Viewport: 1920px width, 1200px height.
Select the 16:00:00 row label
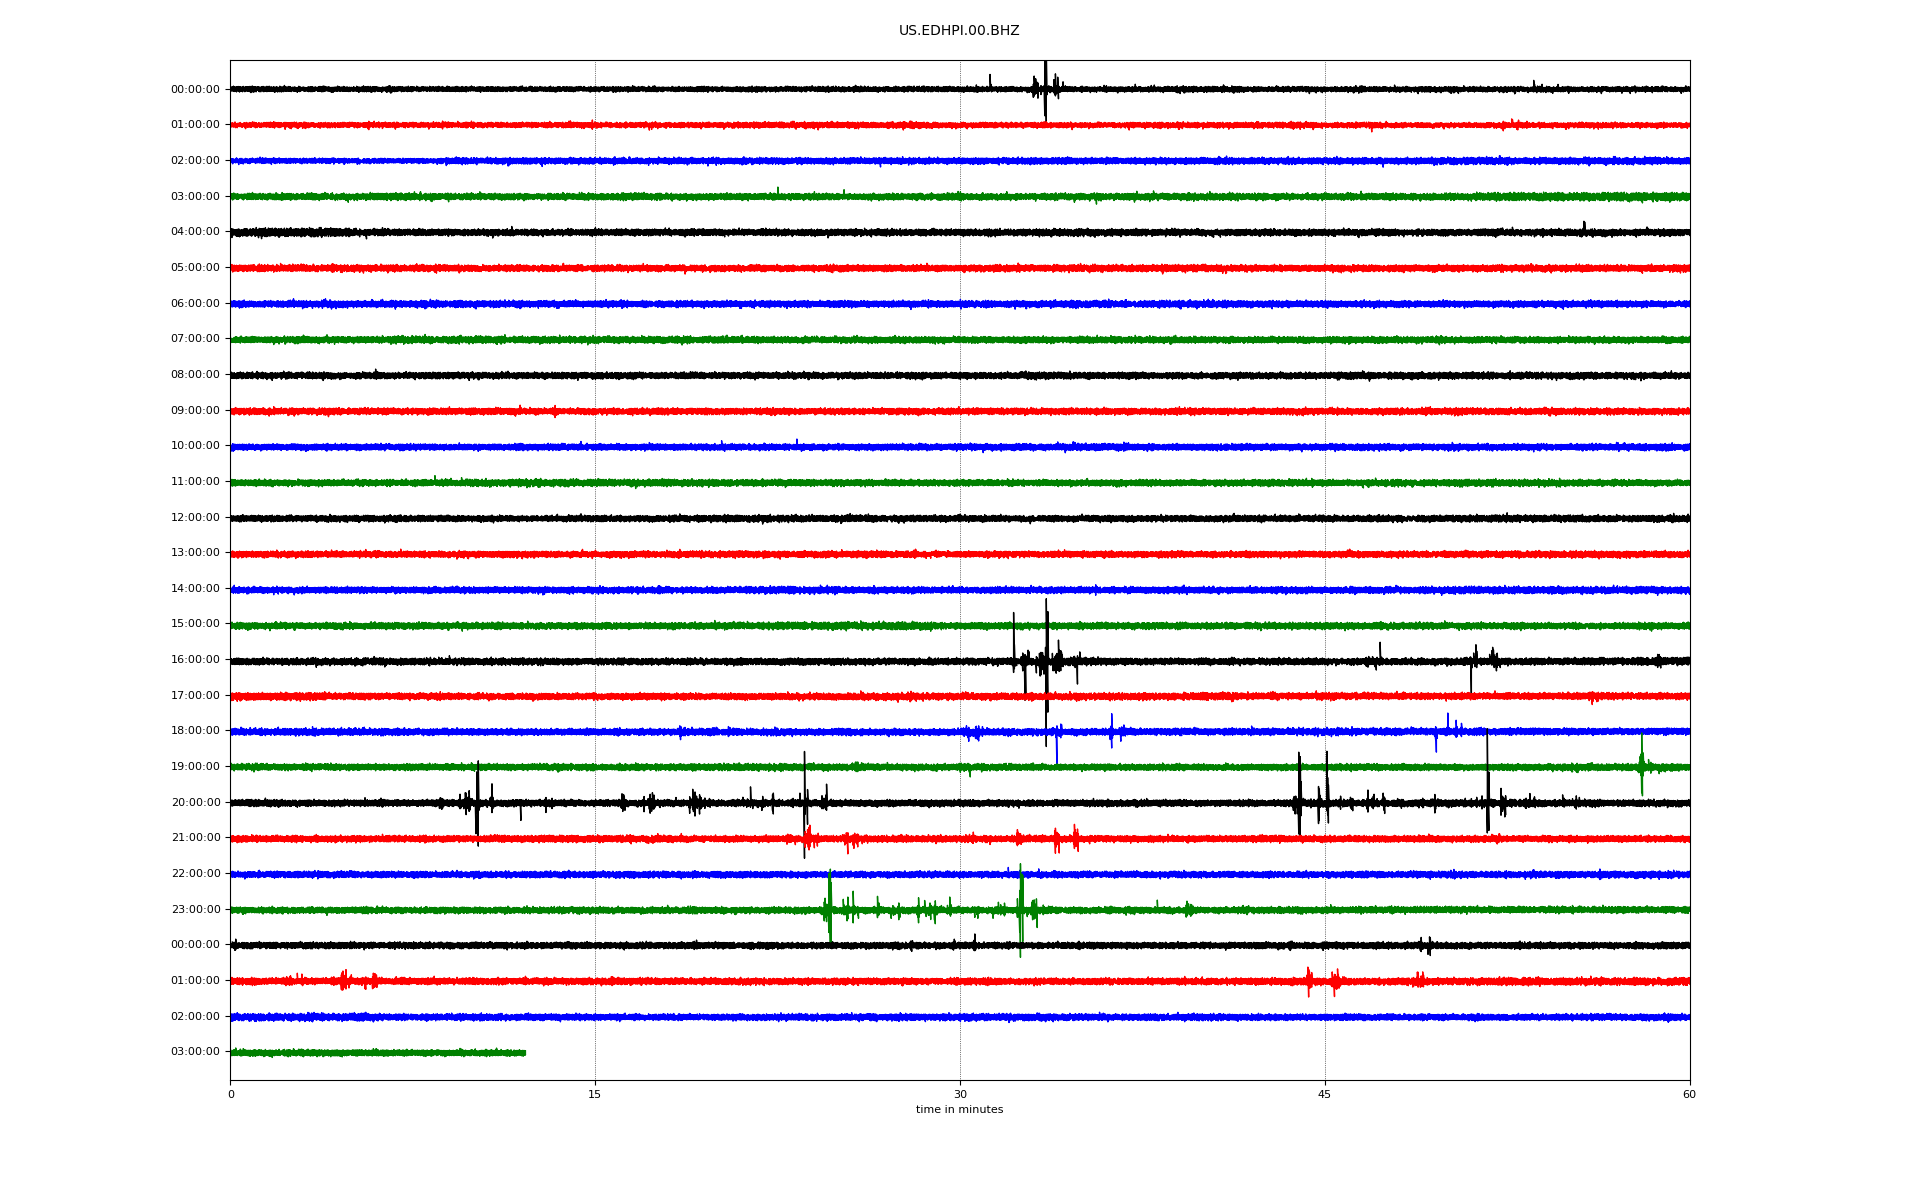click(195, 660)
